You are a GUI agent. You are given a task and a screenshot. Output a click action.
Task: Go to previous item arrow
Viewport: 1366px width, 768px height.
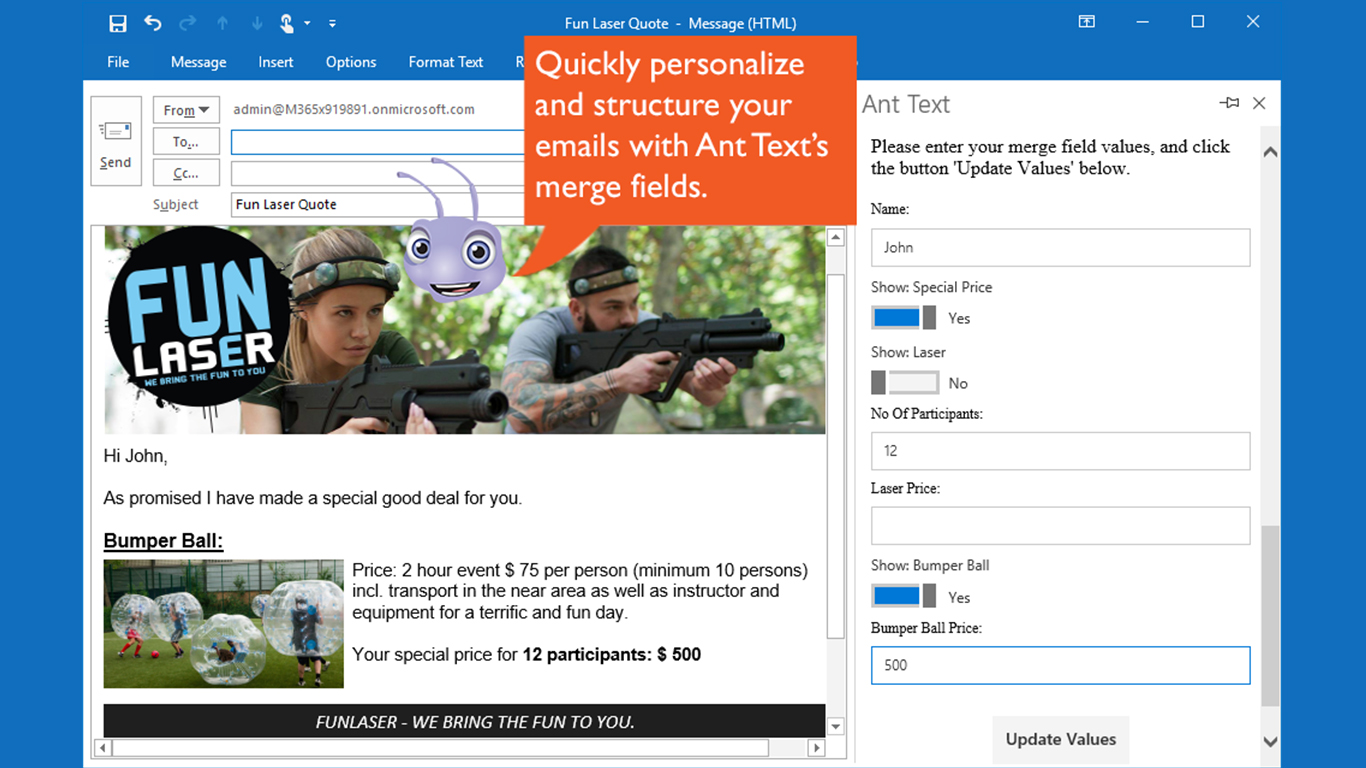point(223,23)
